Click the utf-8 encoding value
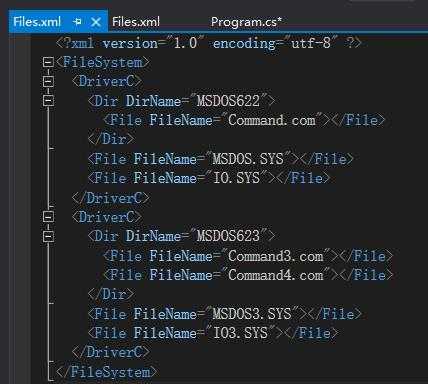This screenshot has height=384, width=428. coord(311,43)
